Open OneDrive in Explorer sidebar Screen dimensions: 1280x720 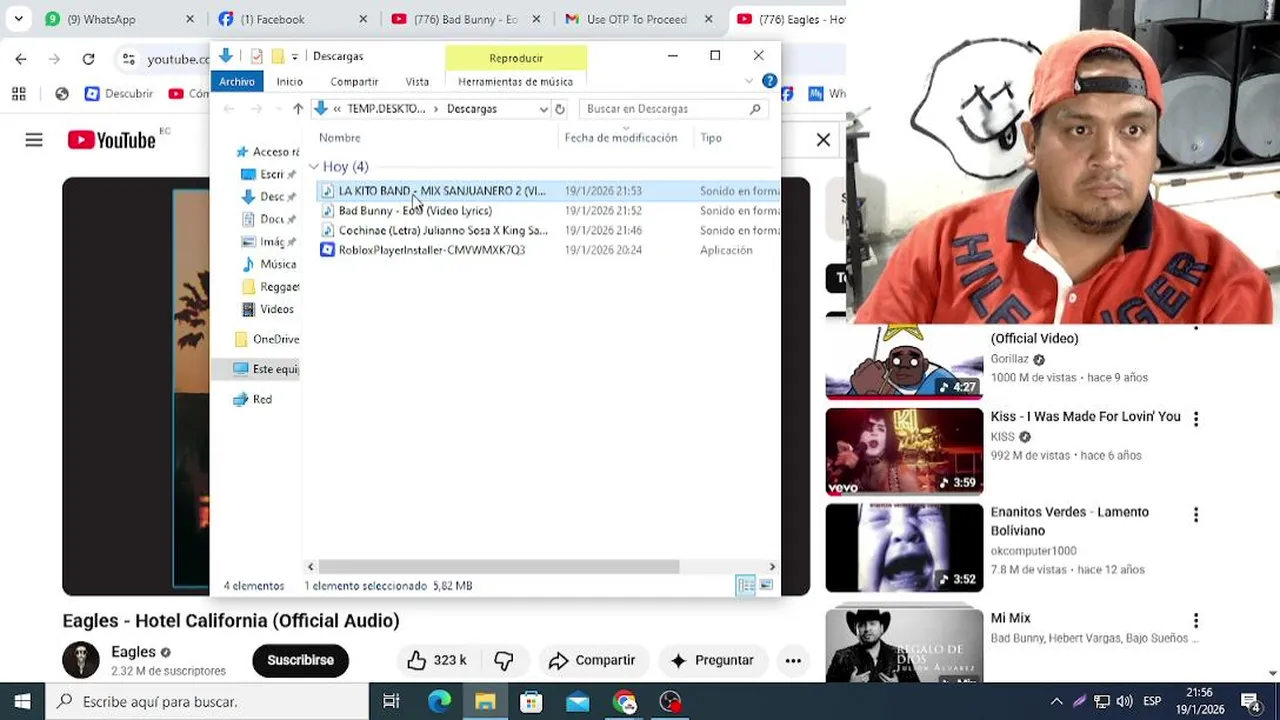pos(267,339)
